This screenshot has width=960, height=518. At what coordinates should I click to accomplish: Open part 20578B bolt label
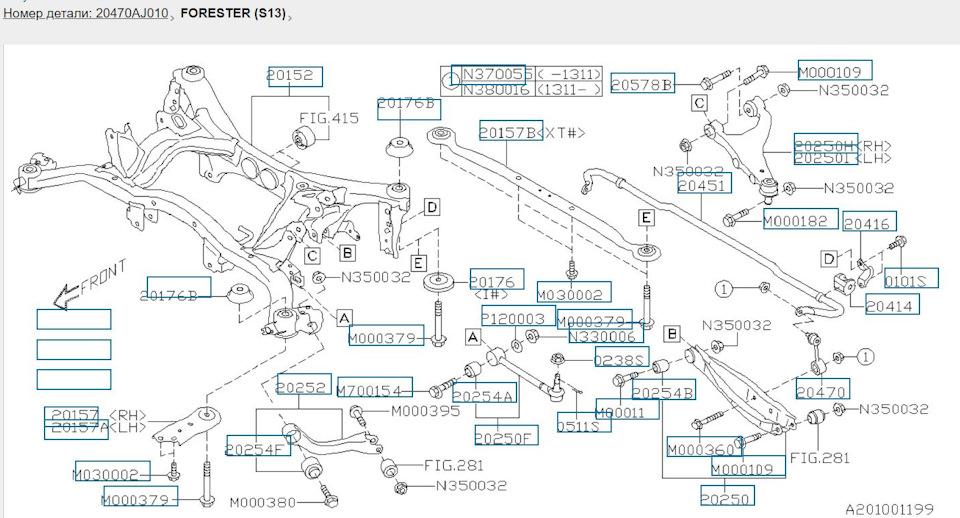(x=642, y=83)
